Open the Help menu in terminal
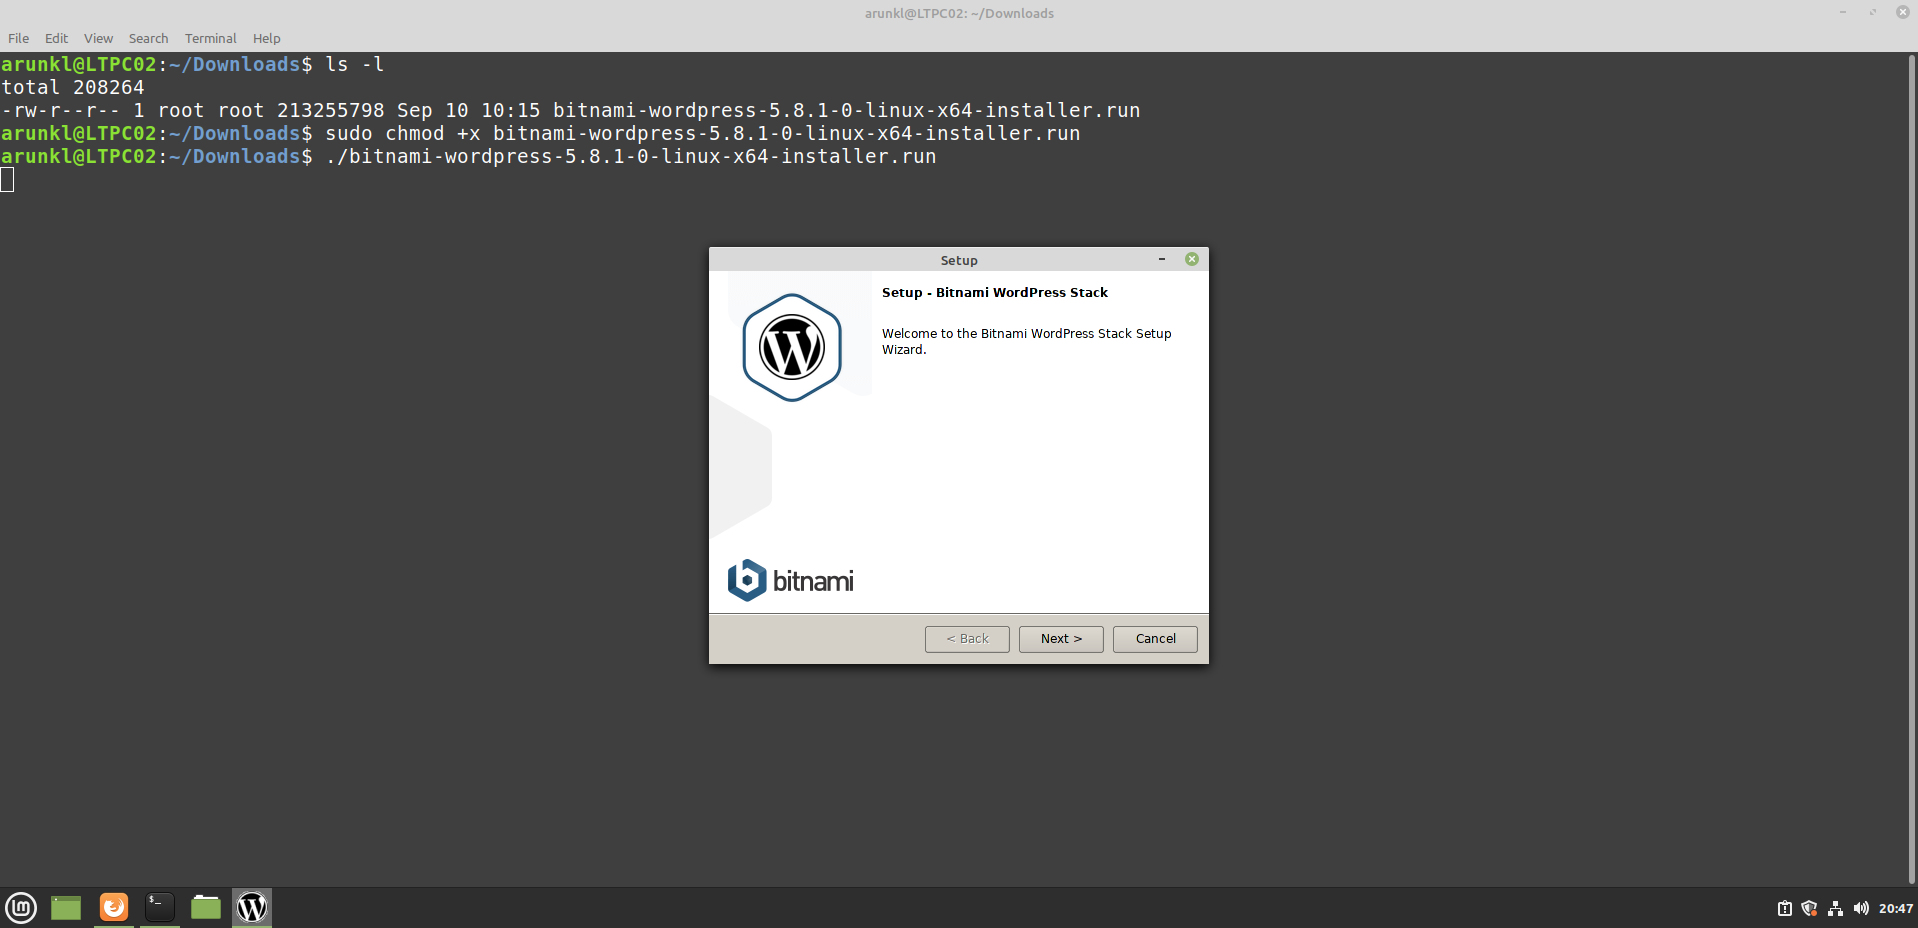Screen dimensions: 1918x928 click(266, 38)
